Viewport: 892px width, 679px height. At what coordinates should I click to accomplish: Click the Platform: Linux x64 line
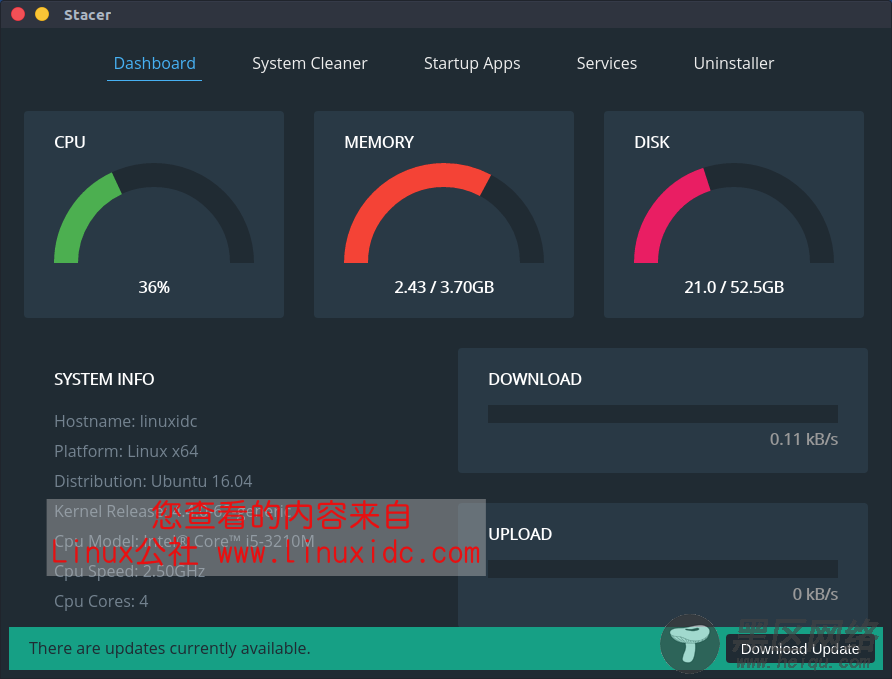coord(126,452)
